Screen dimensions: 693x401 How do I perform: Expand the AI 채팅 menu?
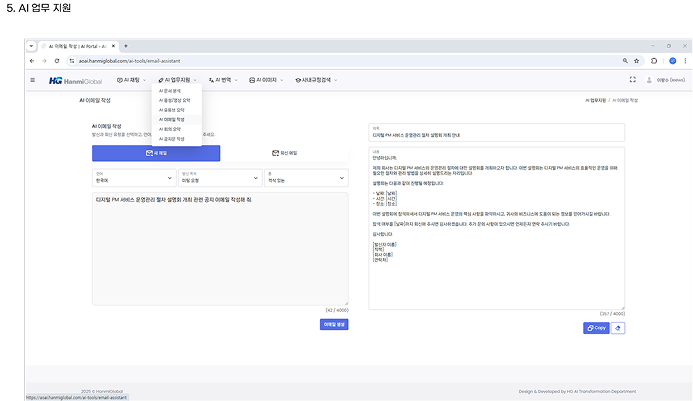click(x=132, y=79)
